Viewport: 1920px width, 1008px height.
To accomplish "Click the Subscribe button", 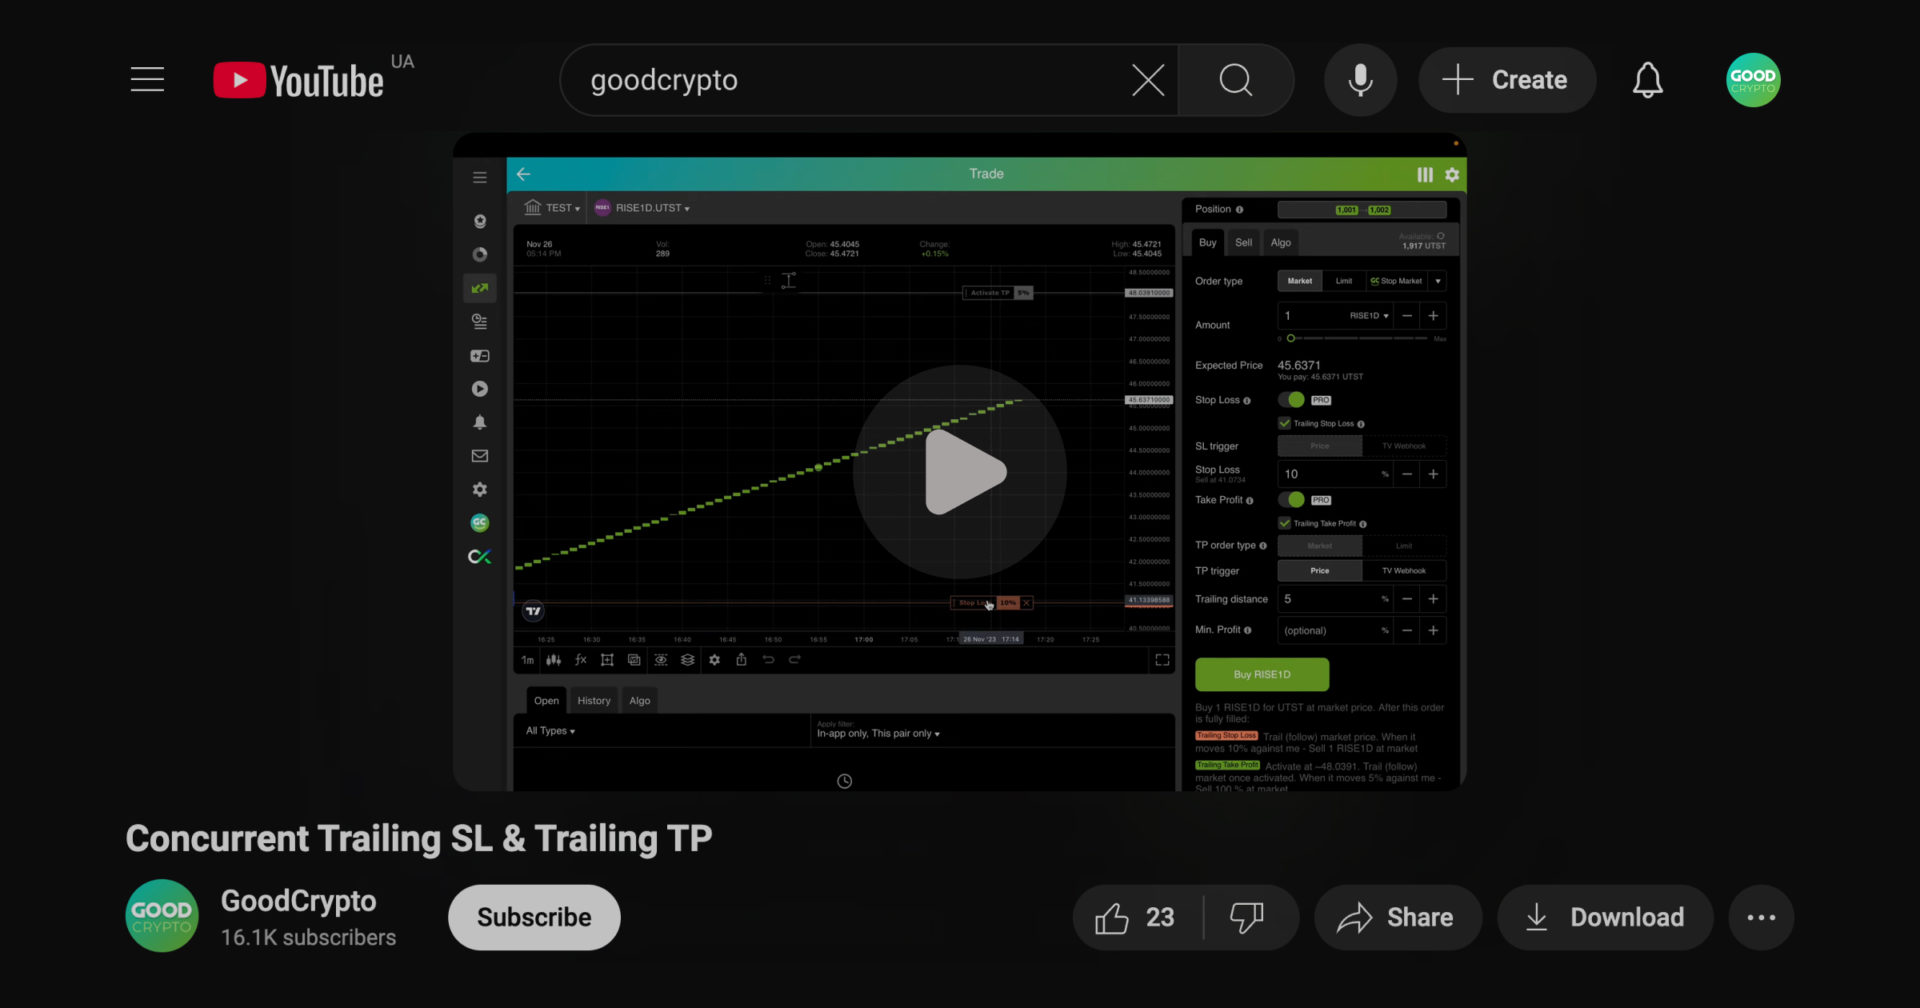I will (x=533, y=917).
